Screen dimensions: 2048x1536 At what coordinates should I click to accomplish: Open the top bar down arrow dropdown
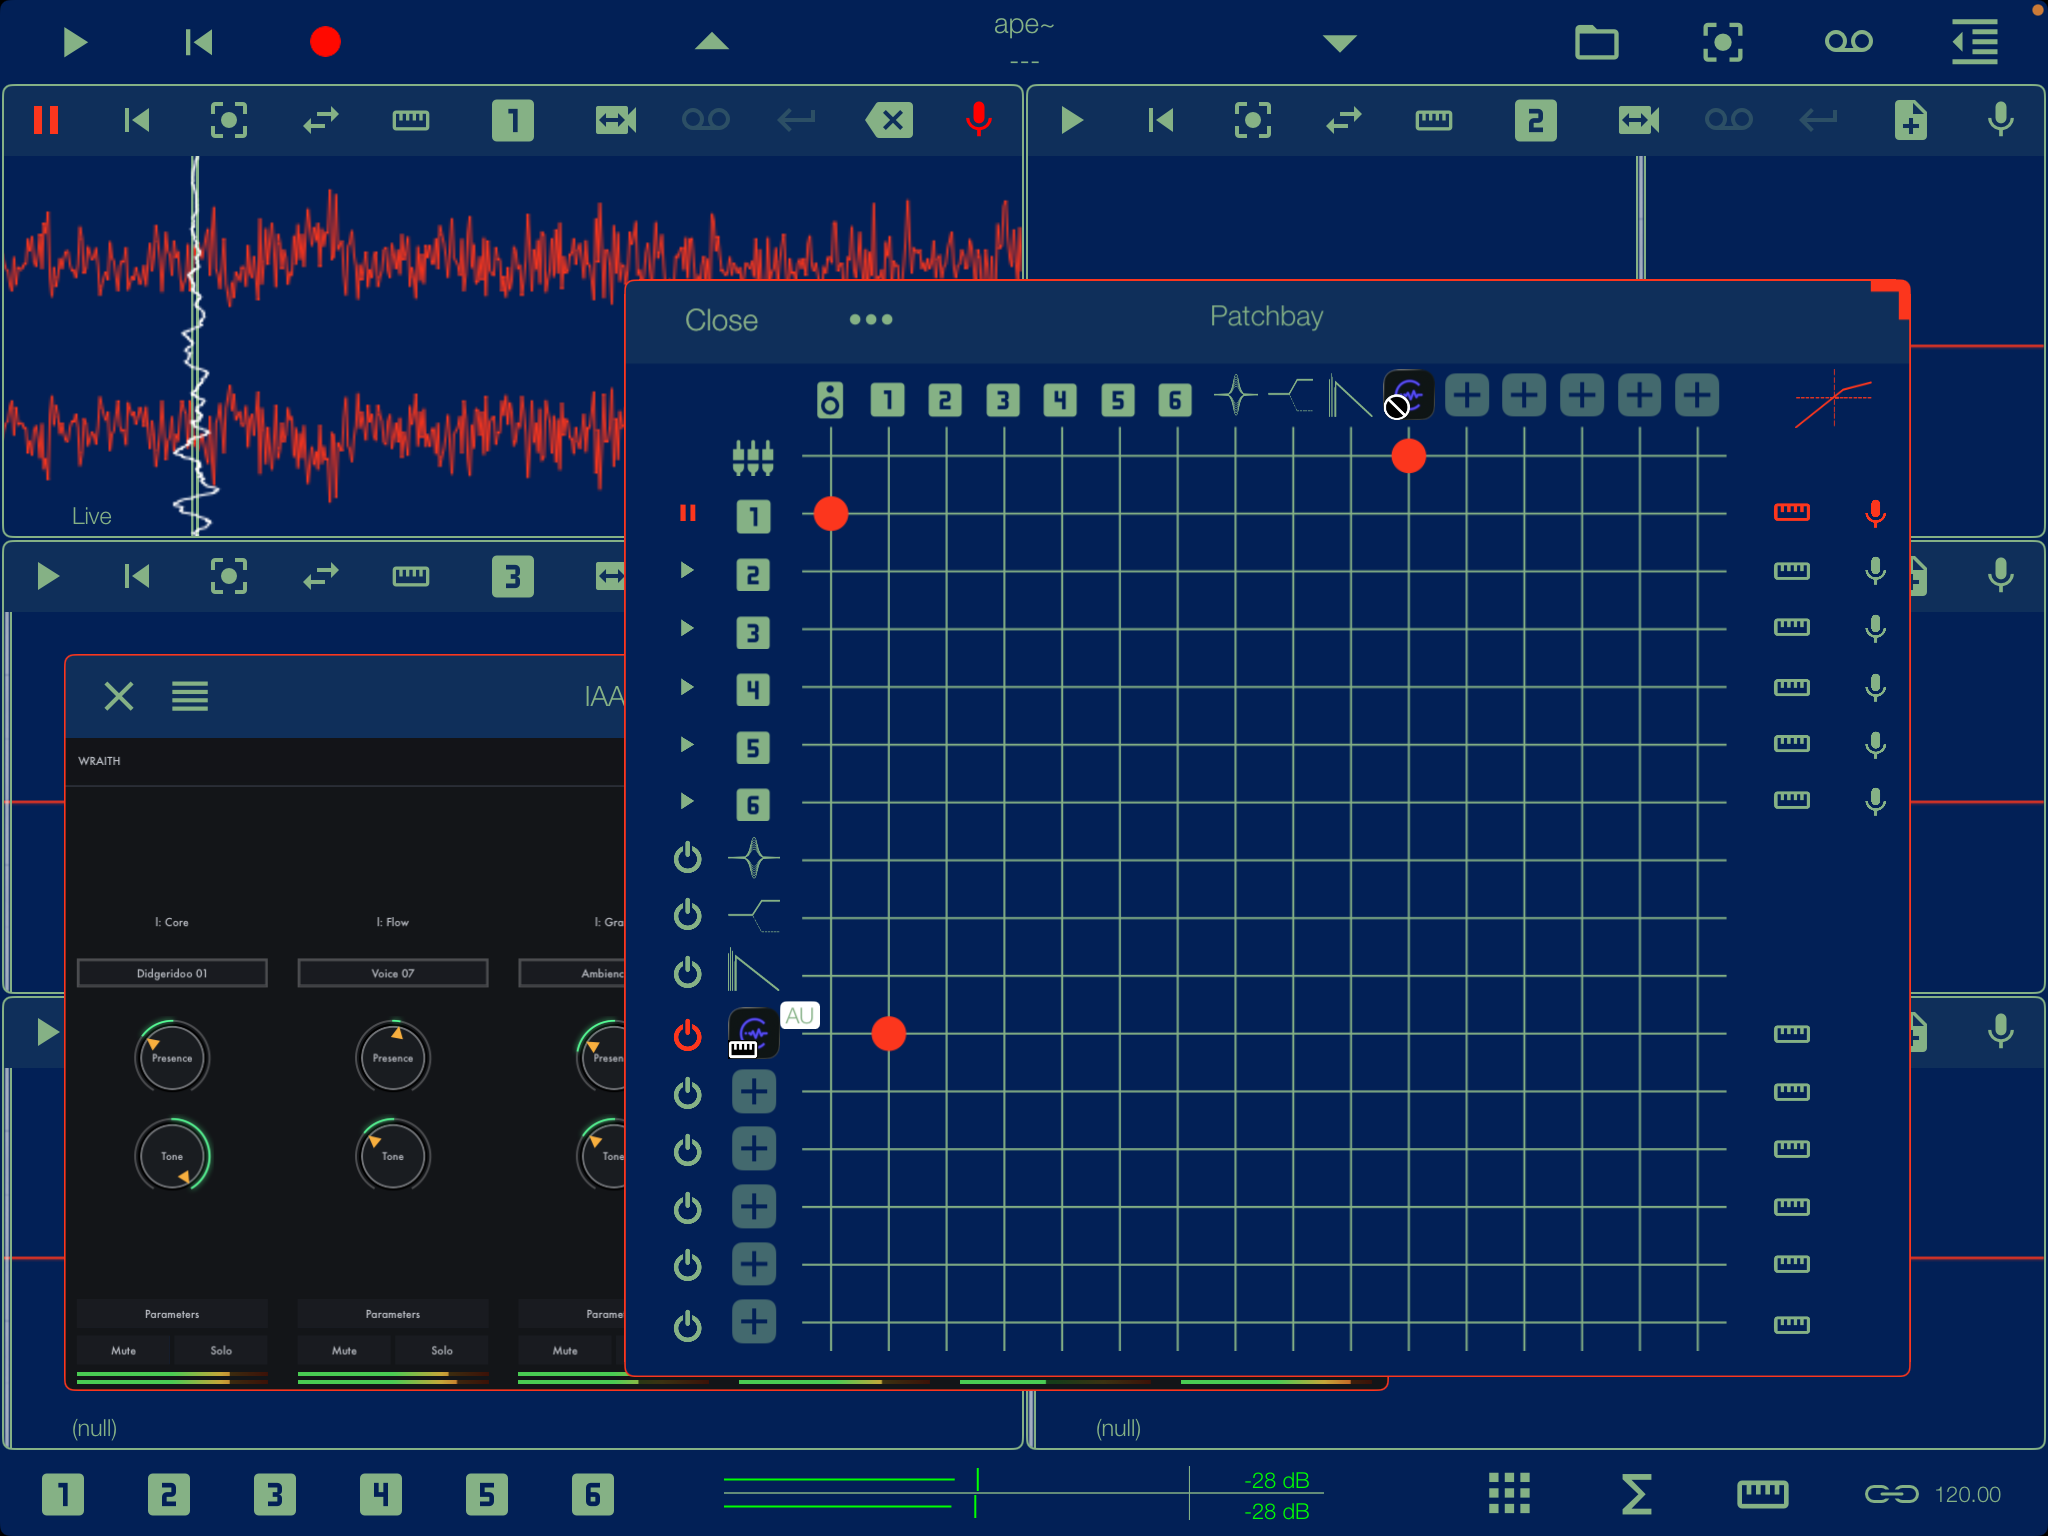click(1340, 43)
